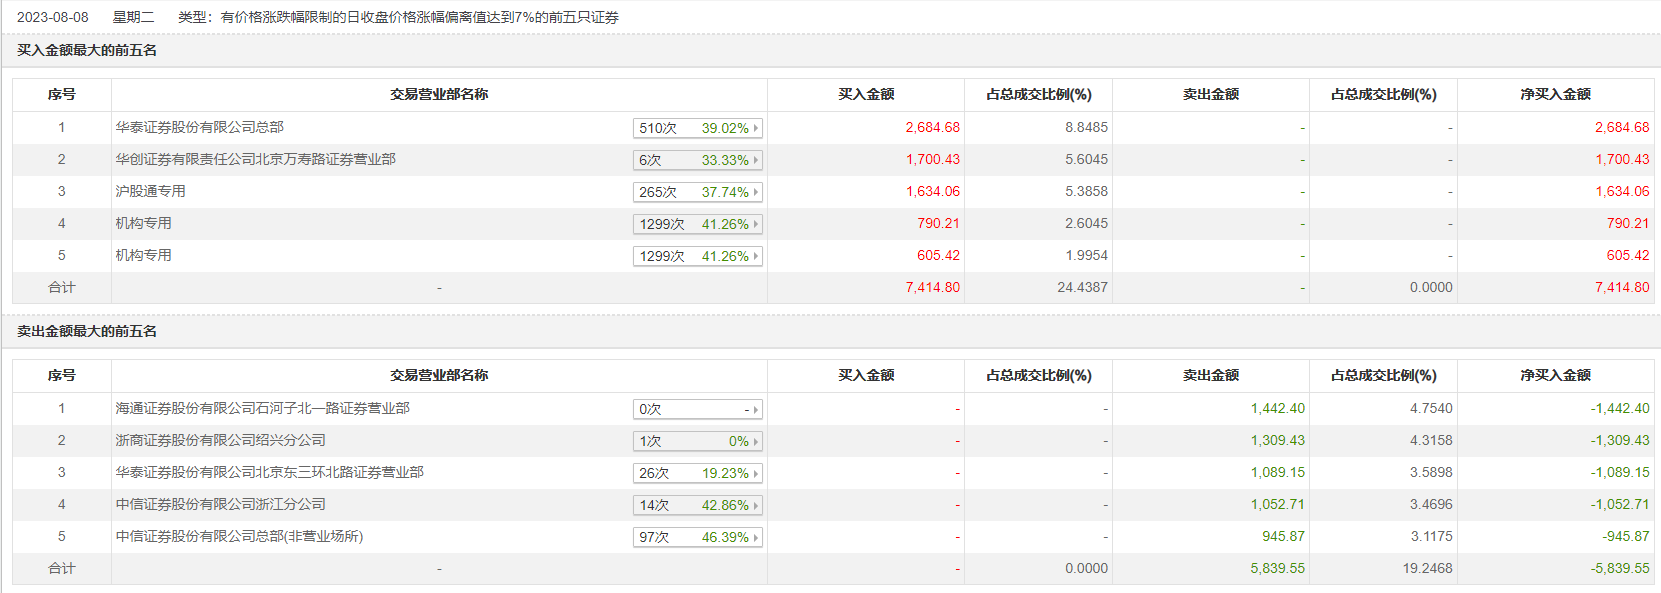Click the 2023-08-08 date at top

[x=52, y=17]
